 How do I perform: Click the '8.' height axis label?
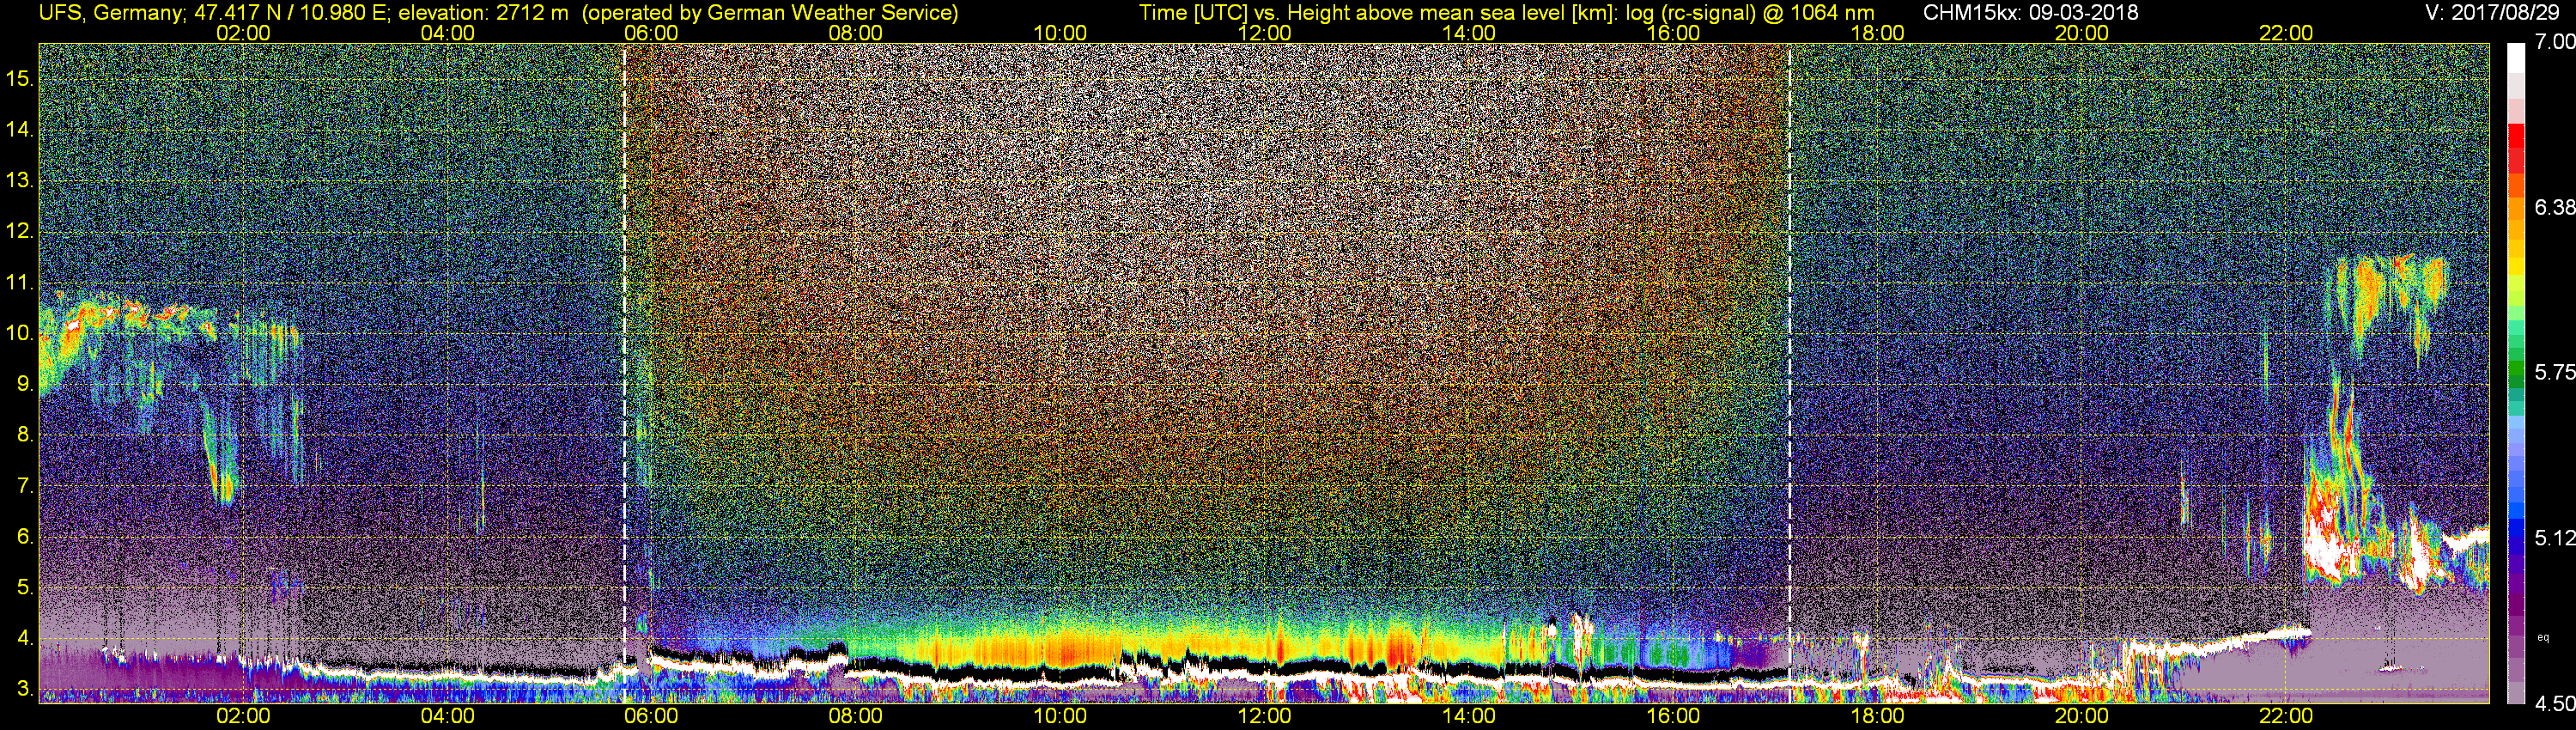(25, 435)
